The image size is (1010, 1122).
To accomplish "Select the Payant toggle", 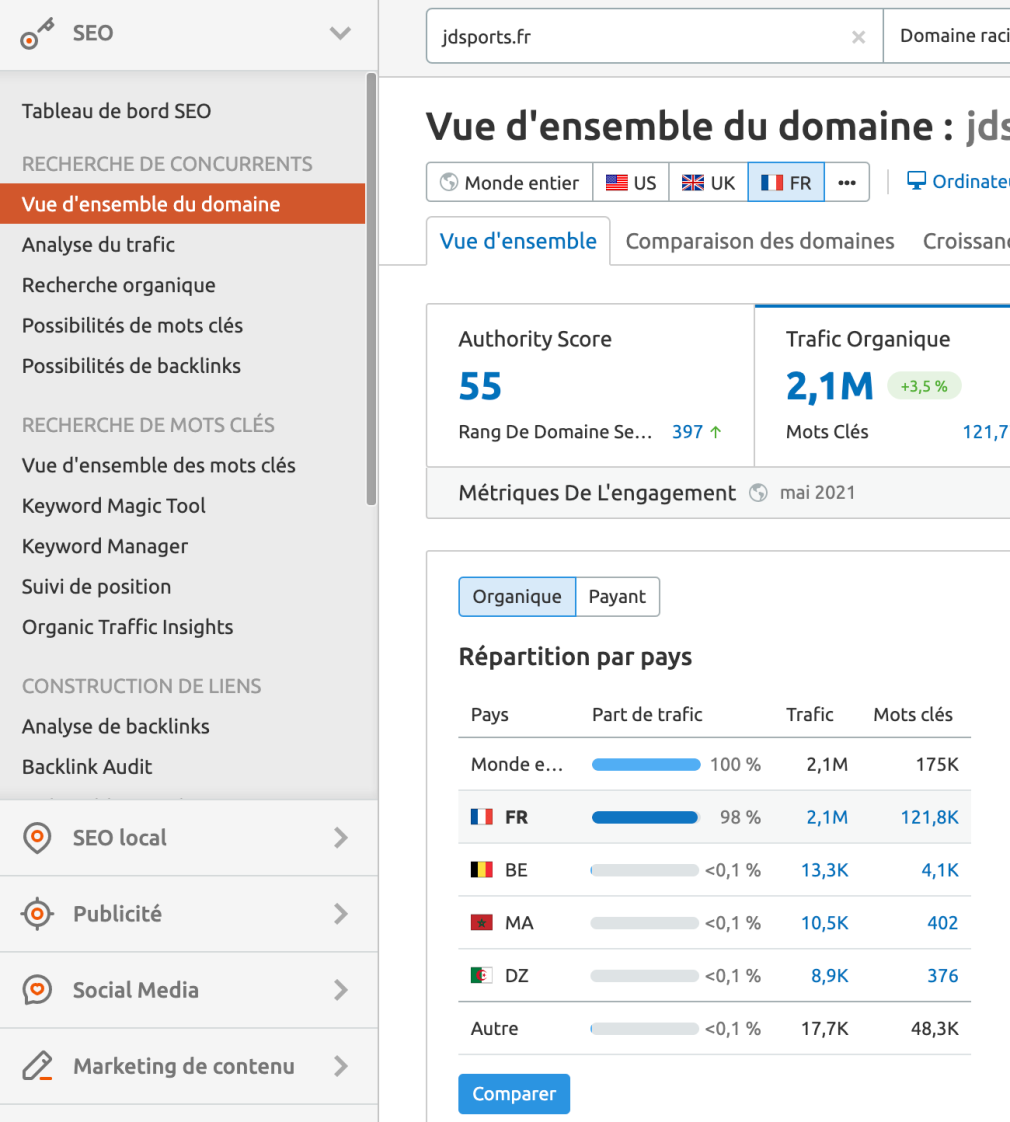I will 617,597.
